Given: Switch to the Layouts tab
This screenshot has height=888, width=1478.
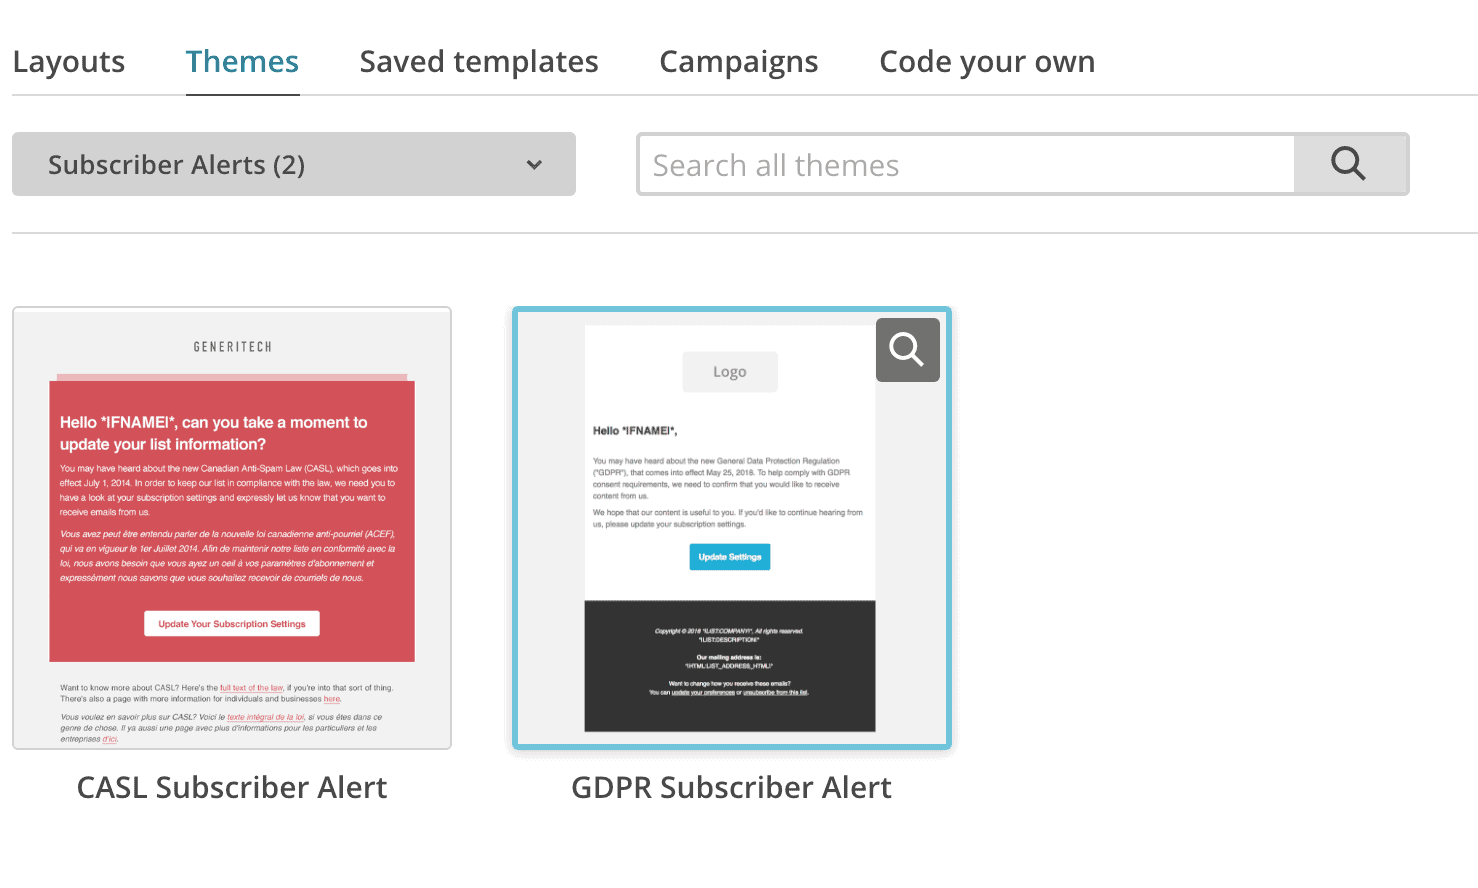Looking at the screenshot, I should [69, 62].
